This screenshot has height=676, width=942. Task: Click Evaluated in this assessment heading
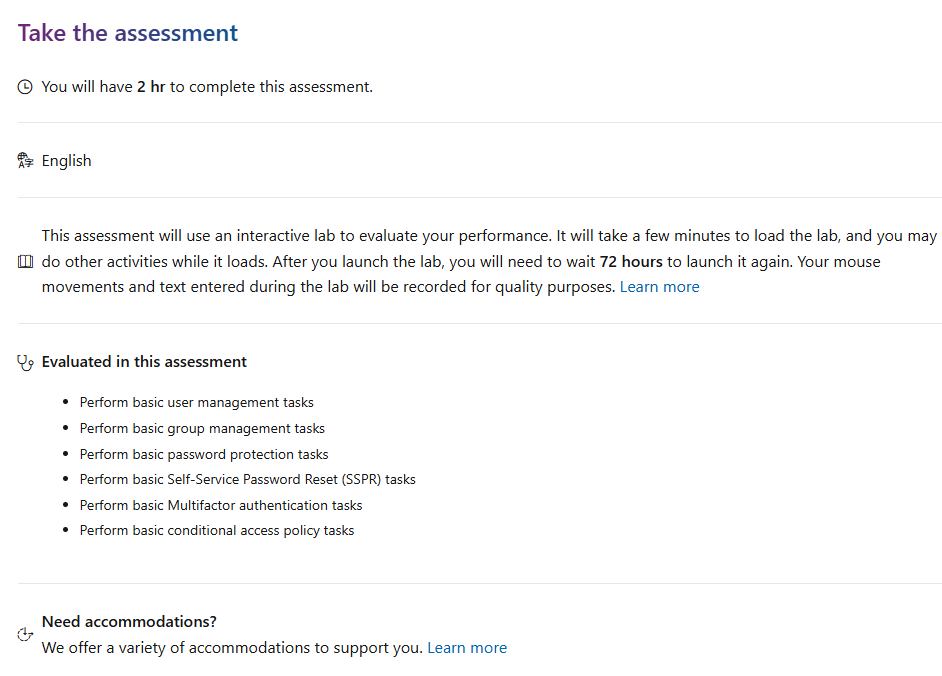(144, 362)
